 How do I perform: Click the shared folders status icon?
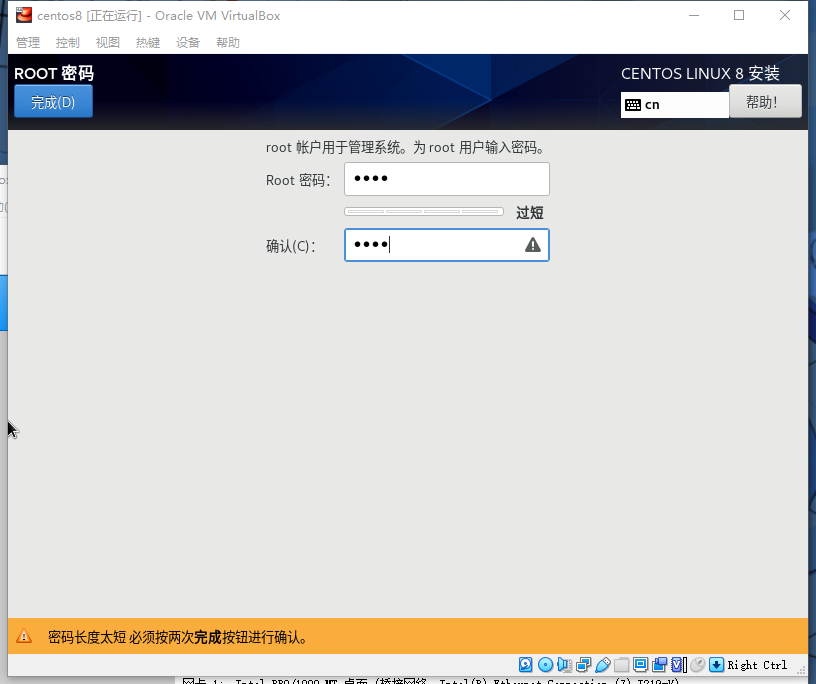[621, 665]
